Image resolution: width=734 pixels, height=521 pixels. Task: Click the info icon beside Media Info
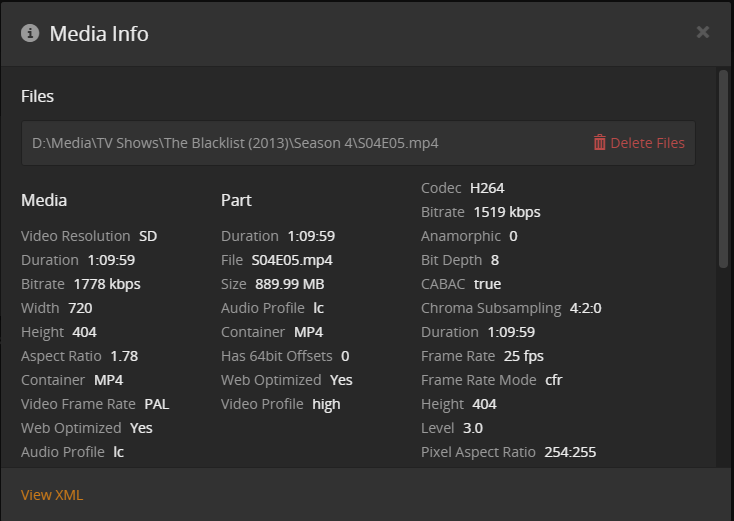[x=30, y=33]
